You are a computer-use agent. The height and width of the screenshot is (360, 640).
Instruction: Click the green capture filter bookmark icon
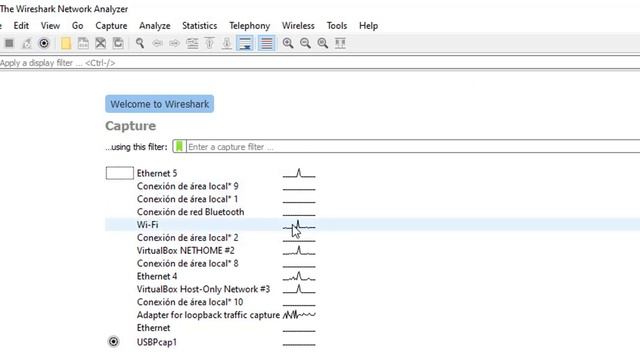(x=179, y=147)
